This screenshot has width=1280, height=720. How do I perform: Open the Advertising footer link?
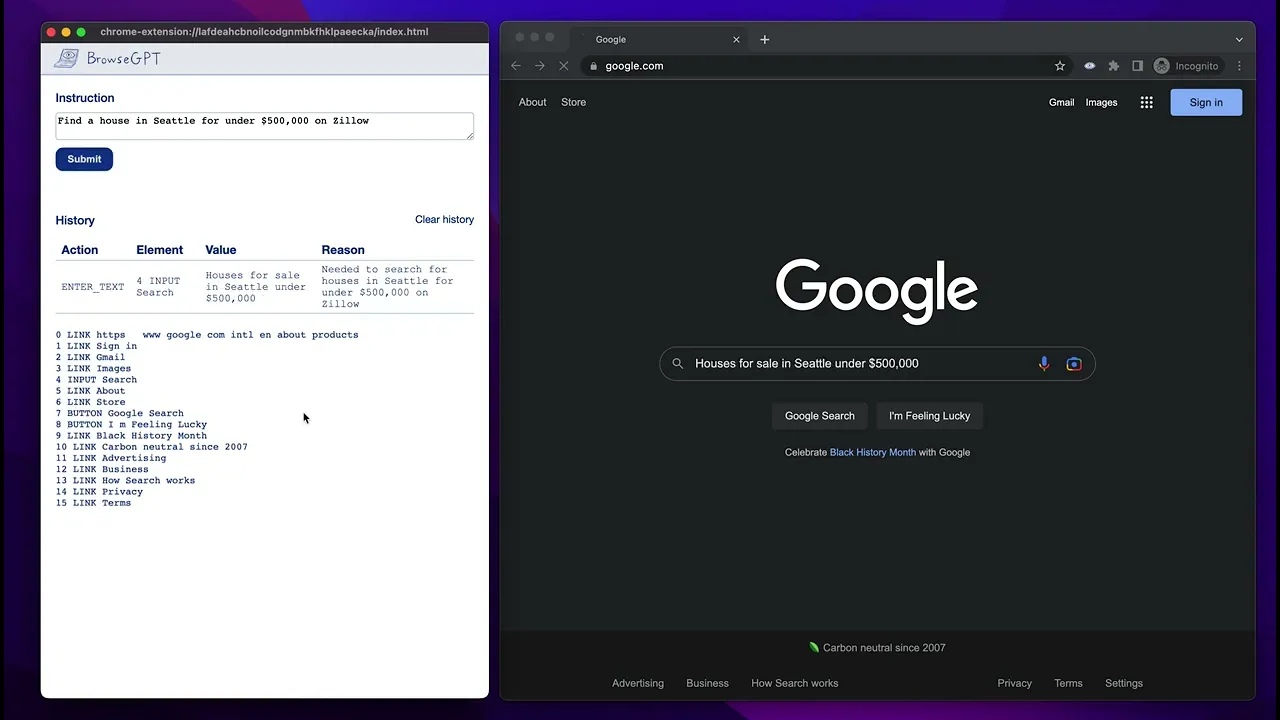pyautogui.click(x=638, y=683)
